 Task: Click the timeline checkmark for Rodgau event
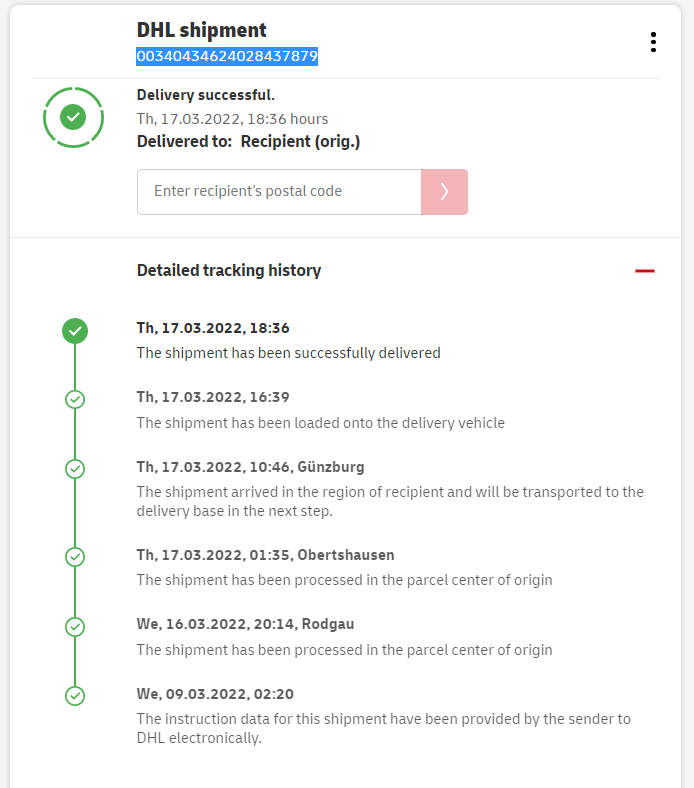click(75, 626)
